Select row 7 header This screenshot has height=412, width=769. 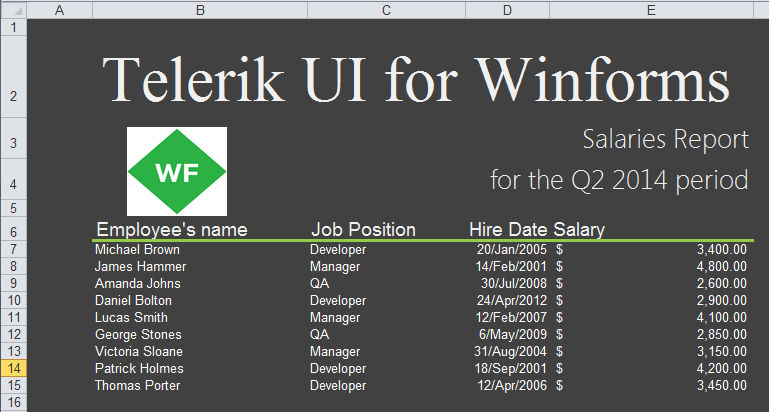coord(14,249)
